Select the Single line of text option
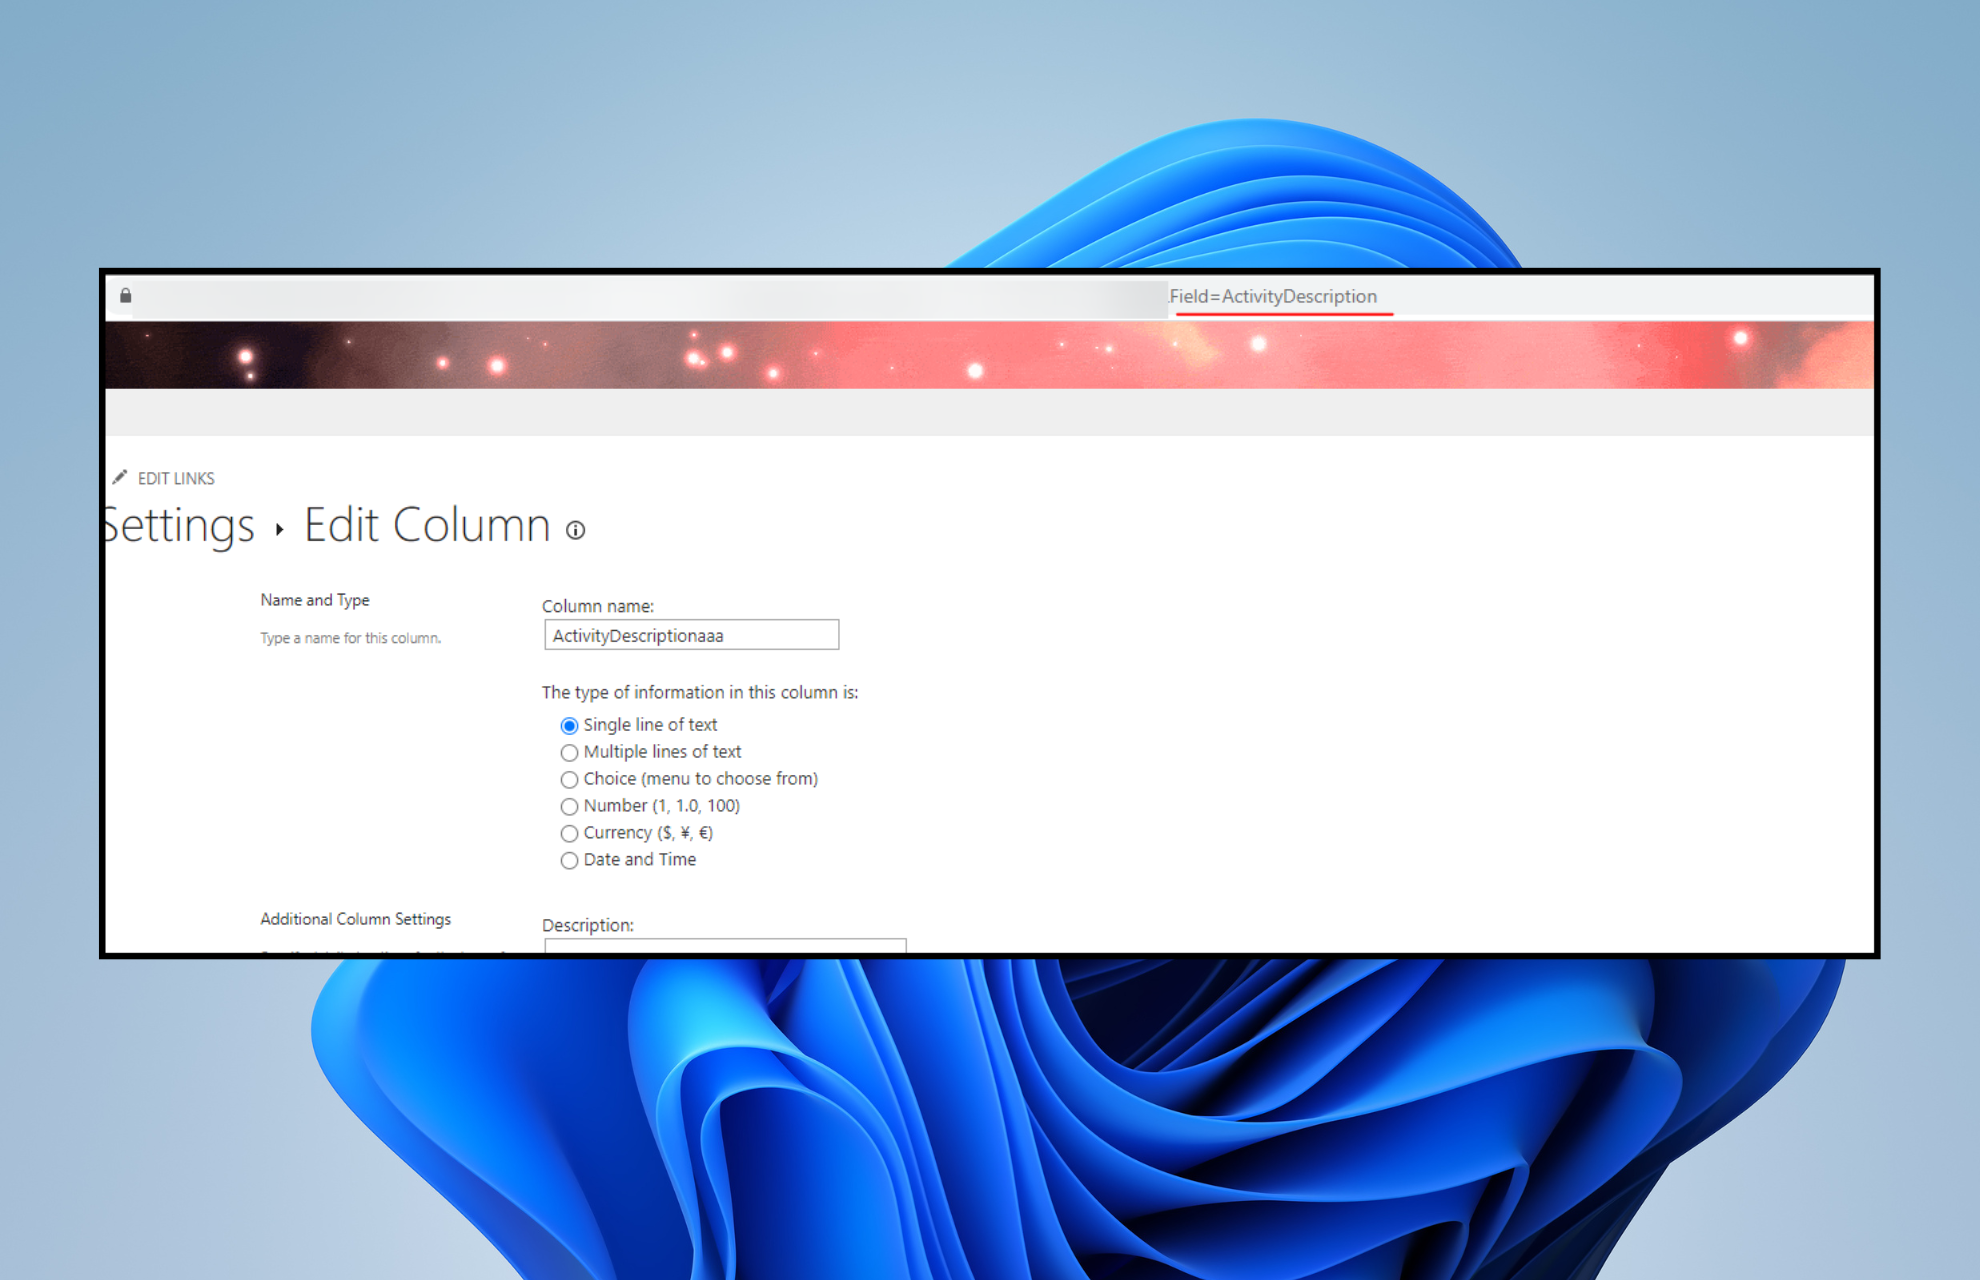 click(x=569, y=725)
